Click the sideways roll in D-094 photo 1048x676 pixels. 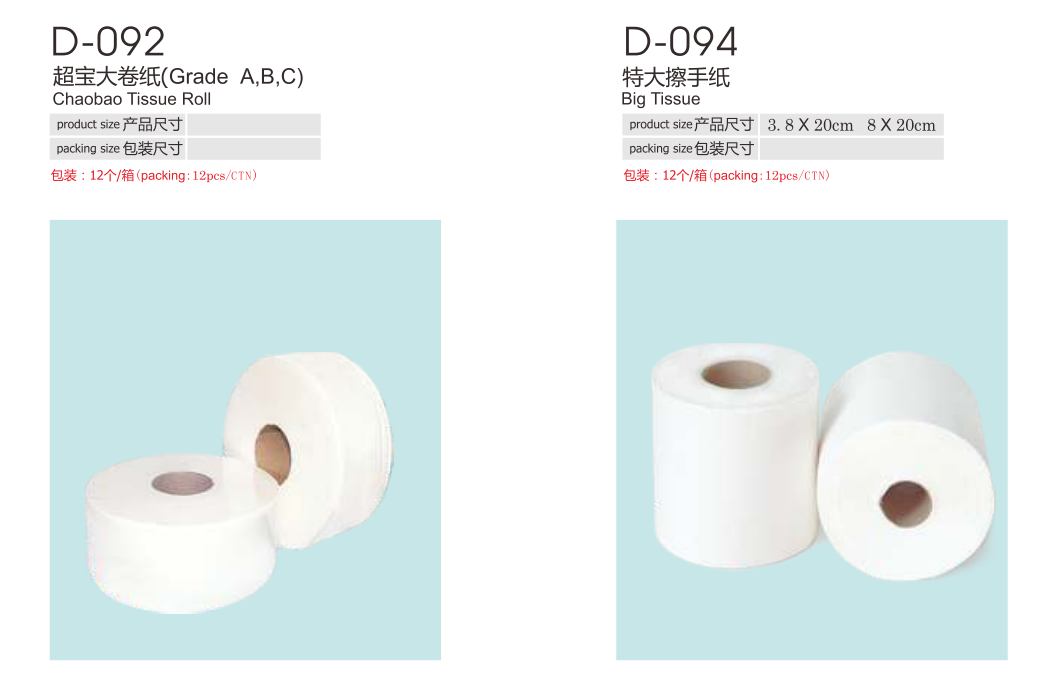click(906, 468)
